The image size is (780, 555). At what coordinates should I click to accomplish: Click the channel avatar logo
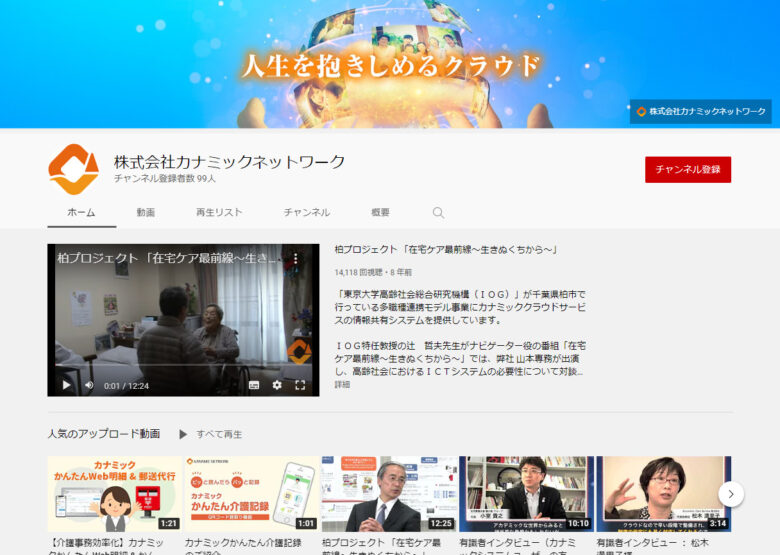[x=73, y=170]
